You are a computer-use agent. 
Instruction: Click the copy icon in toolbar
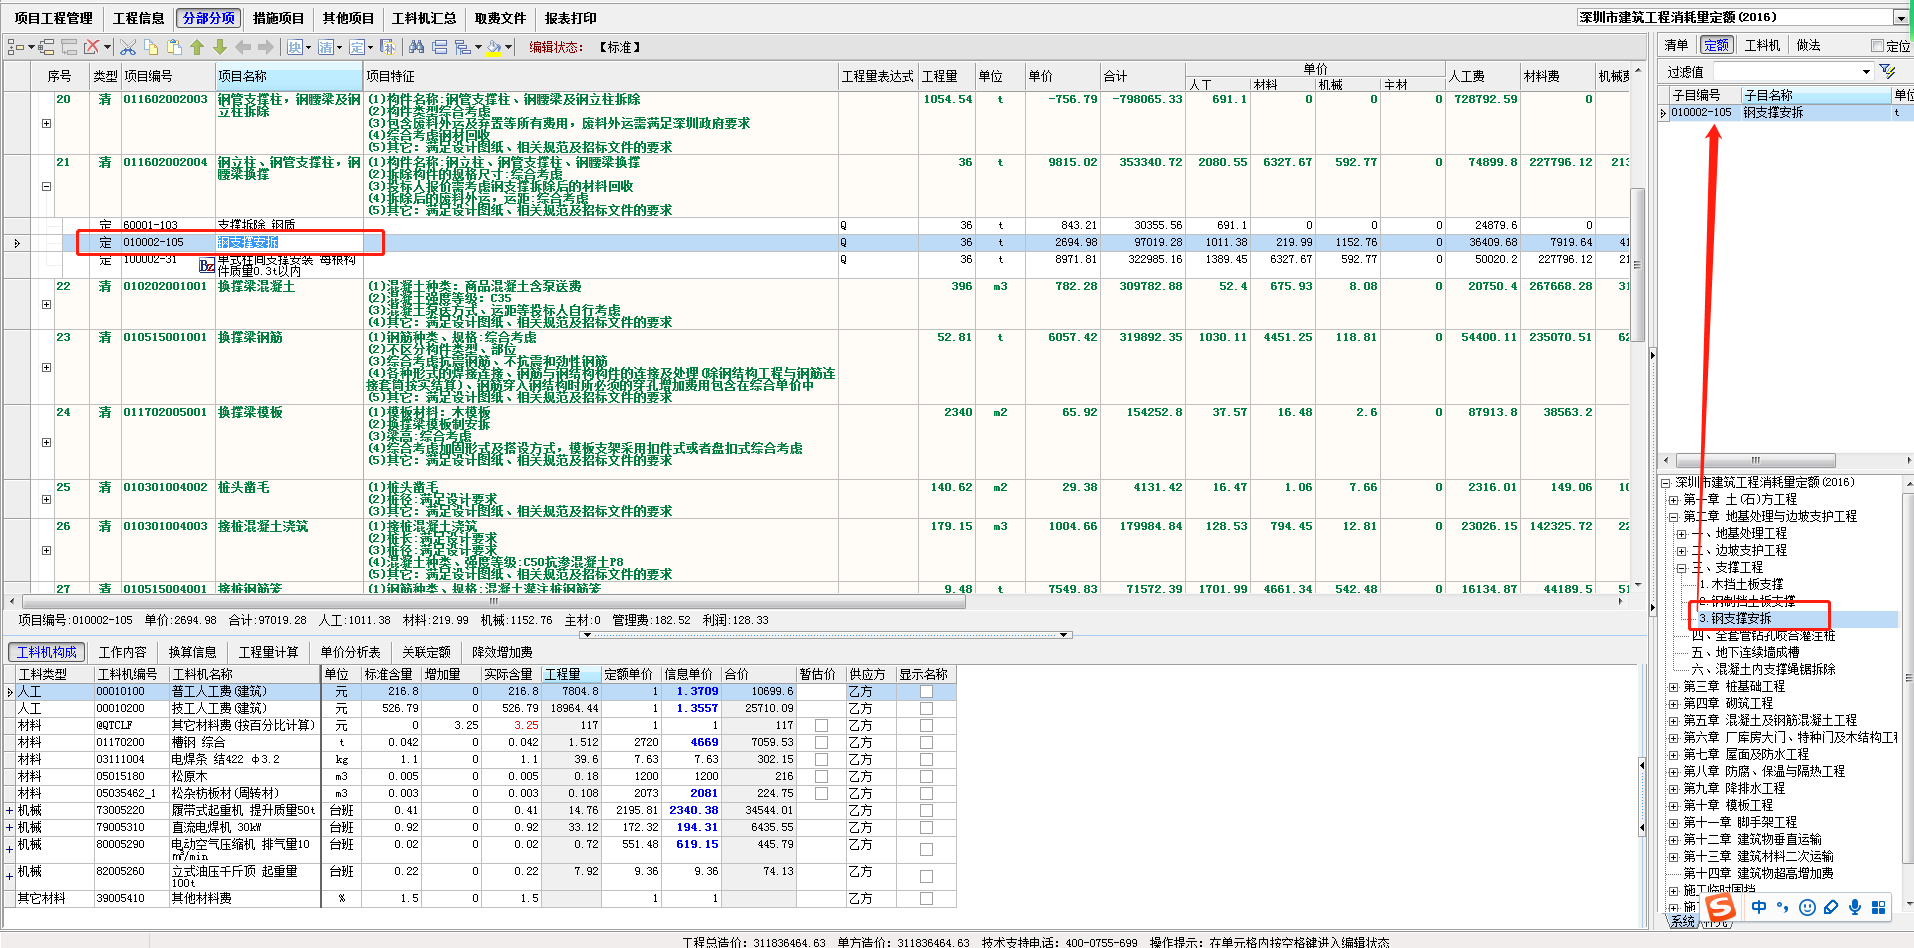coord(151,47)
